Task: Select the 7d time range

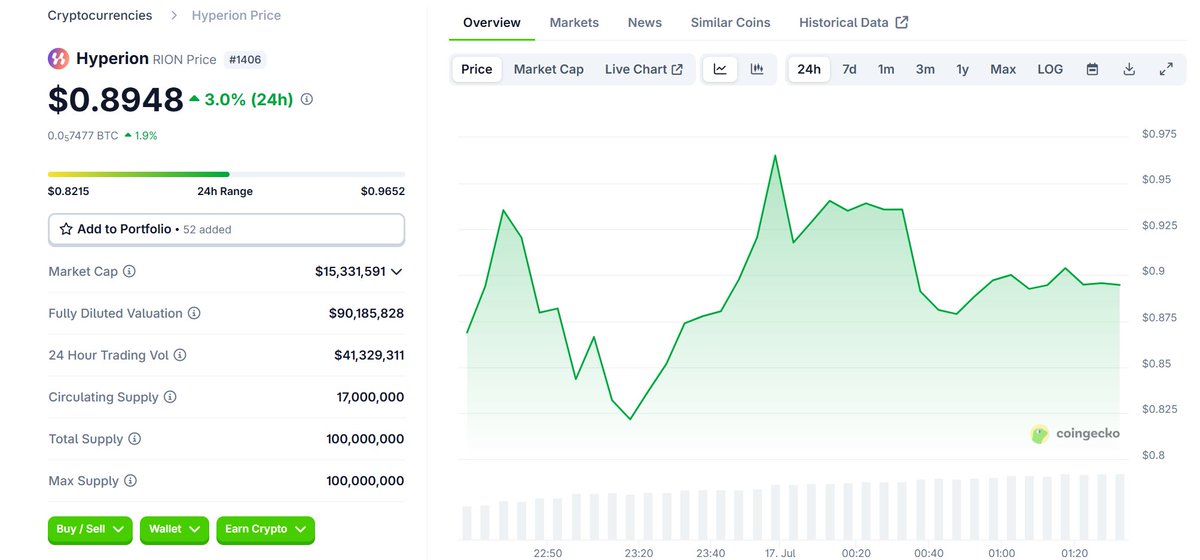Action: 849,69
